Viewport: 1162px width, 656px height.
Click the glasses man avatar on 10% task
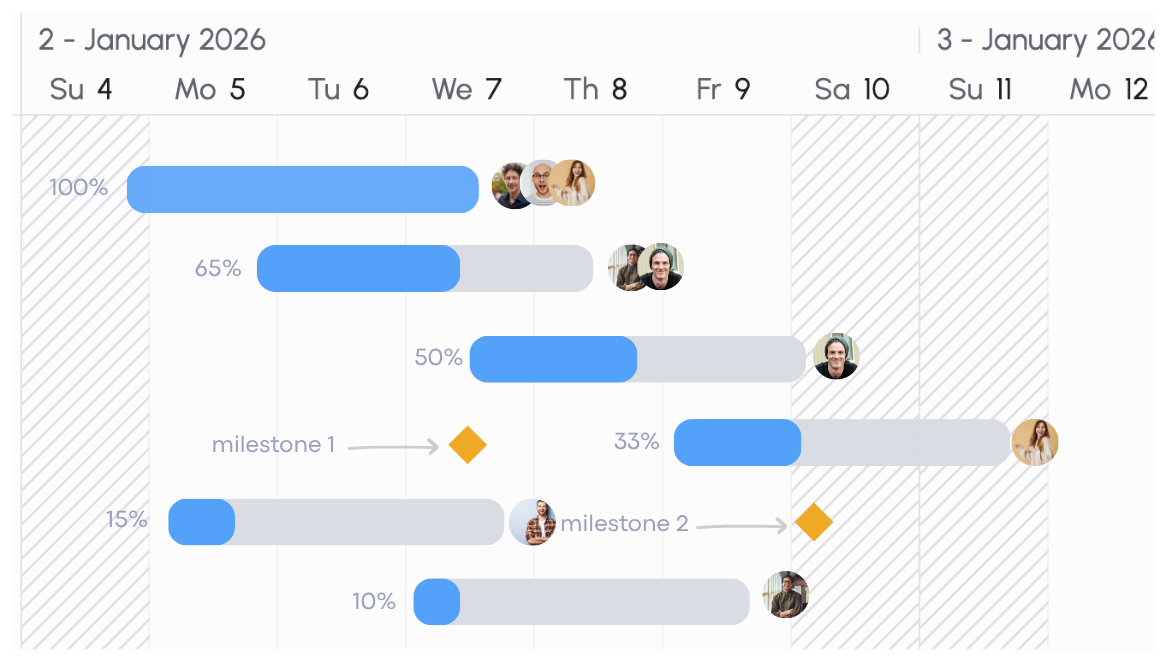(x=786, y=594)
